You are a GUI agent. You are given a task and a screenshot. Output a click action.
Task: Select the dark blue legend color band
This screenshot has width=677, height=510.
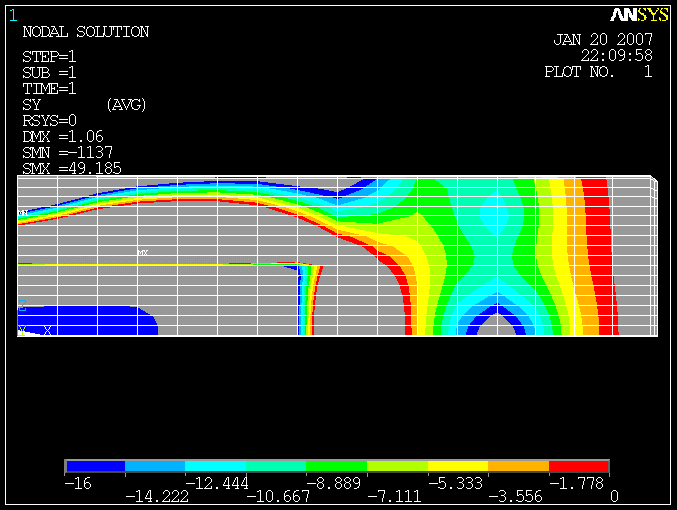point(96,467)
